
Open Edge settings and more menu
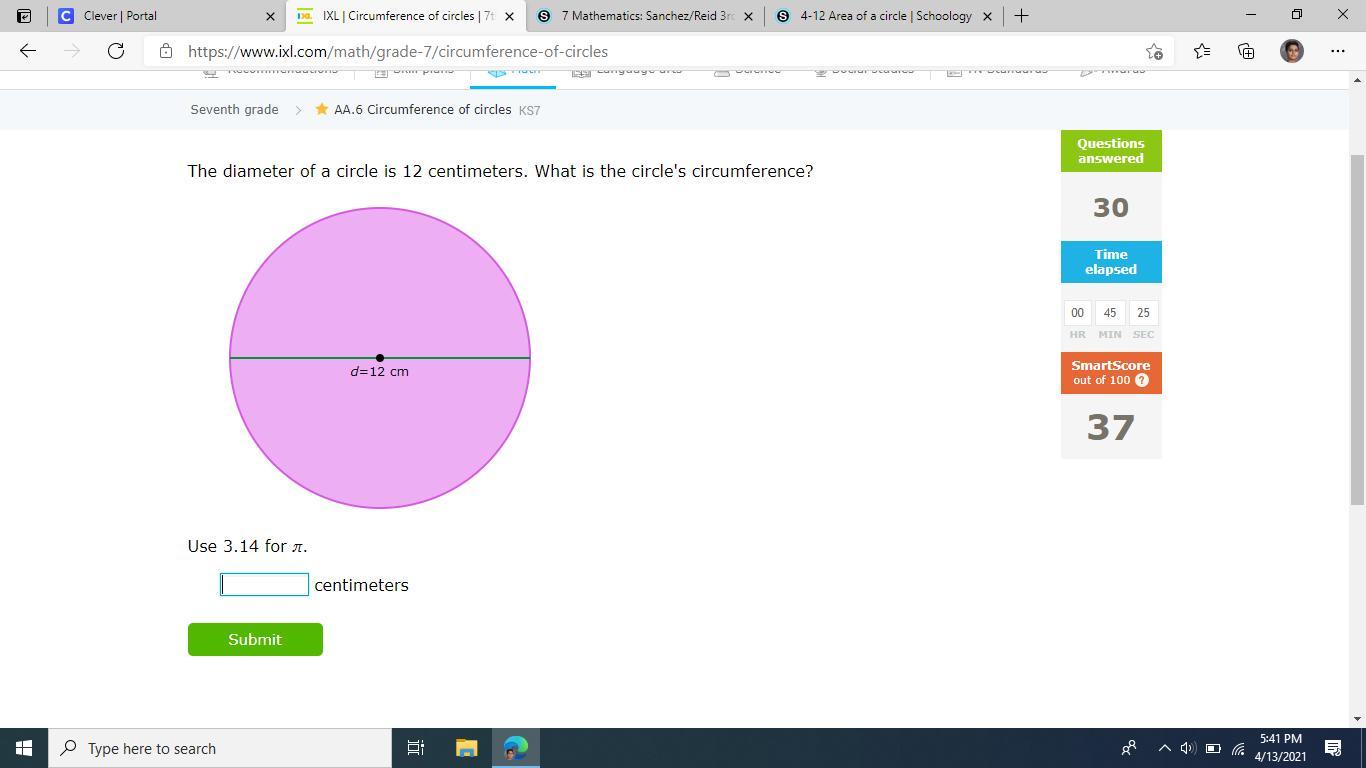click(x=1338, y=51)
